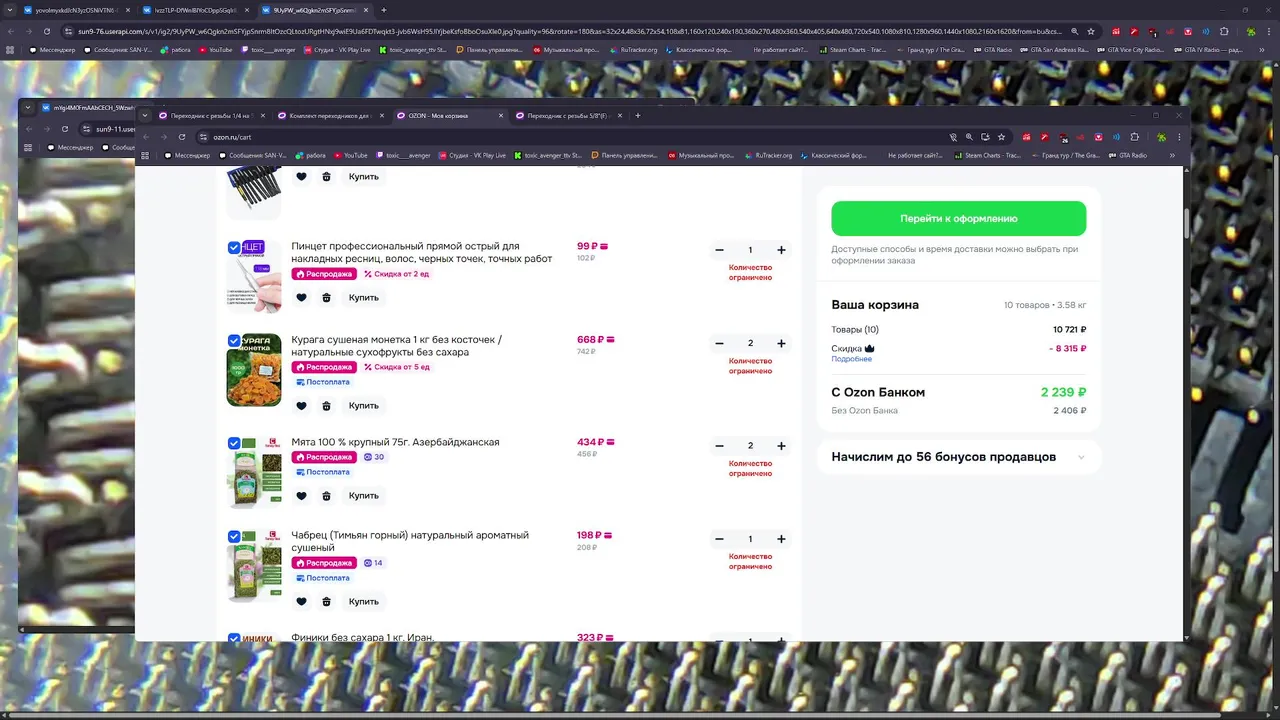The image size is (1280, 720).
Task: Click reload icon in leftmost background window
Action: [65, 129]
